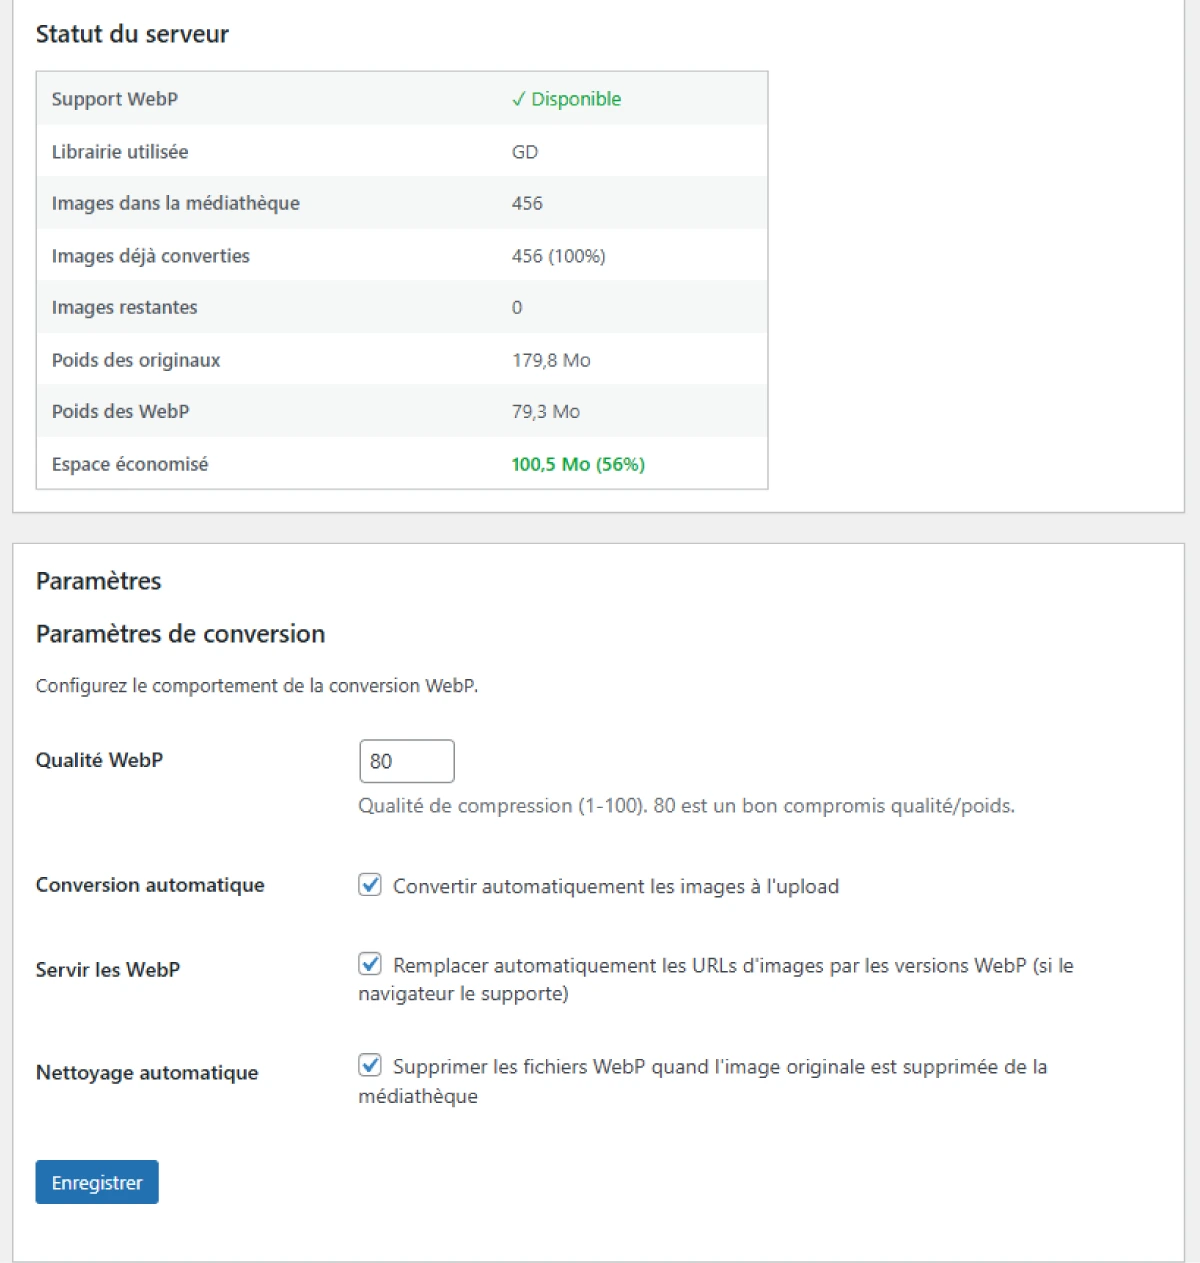Click the Nettoyage automatique setting label
Screen dimensions: 1200x1263
(x=147, y=1073)
